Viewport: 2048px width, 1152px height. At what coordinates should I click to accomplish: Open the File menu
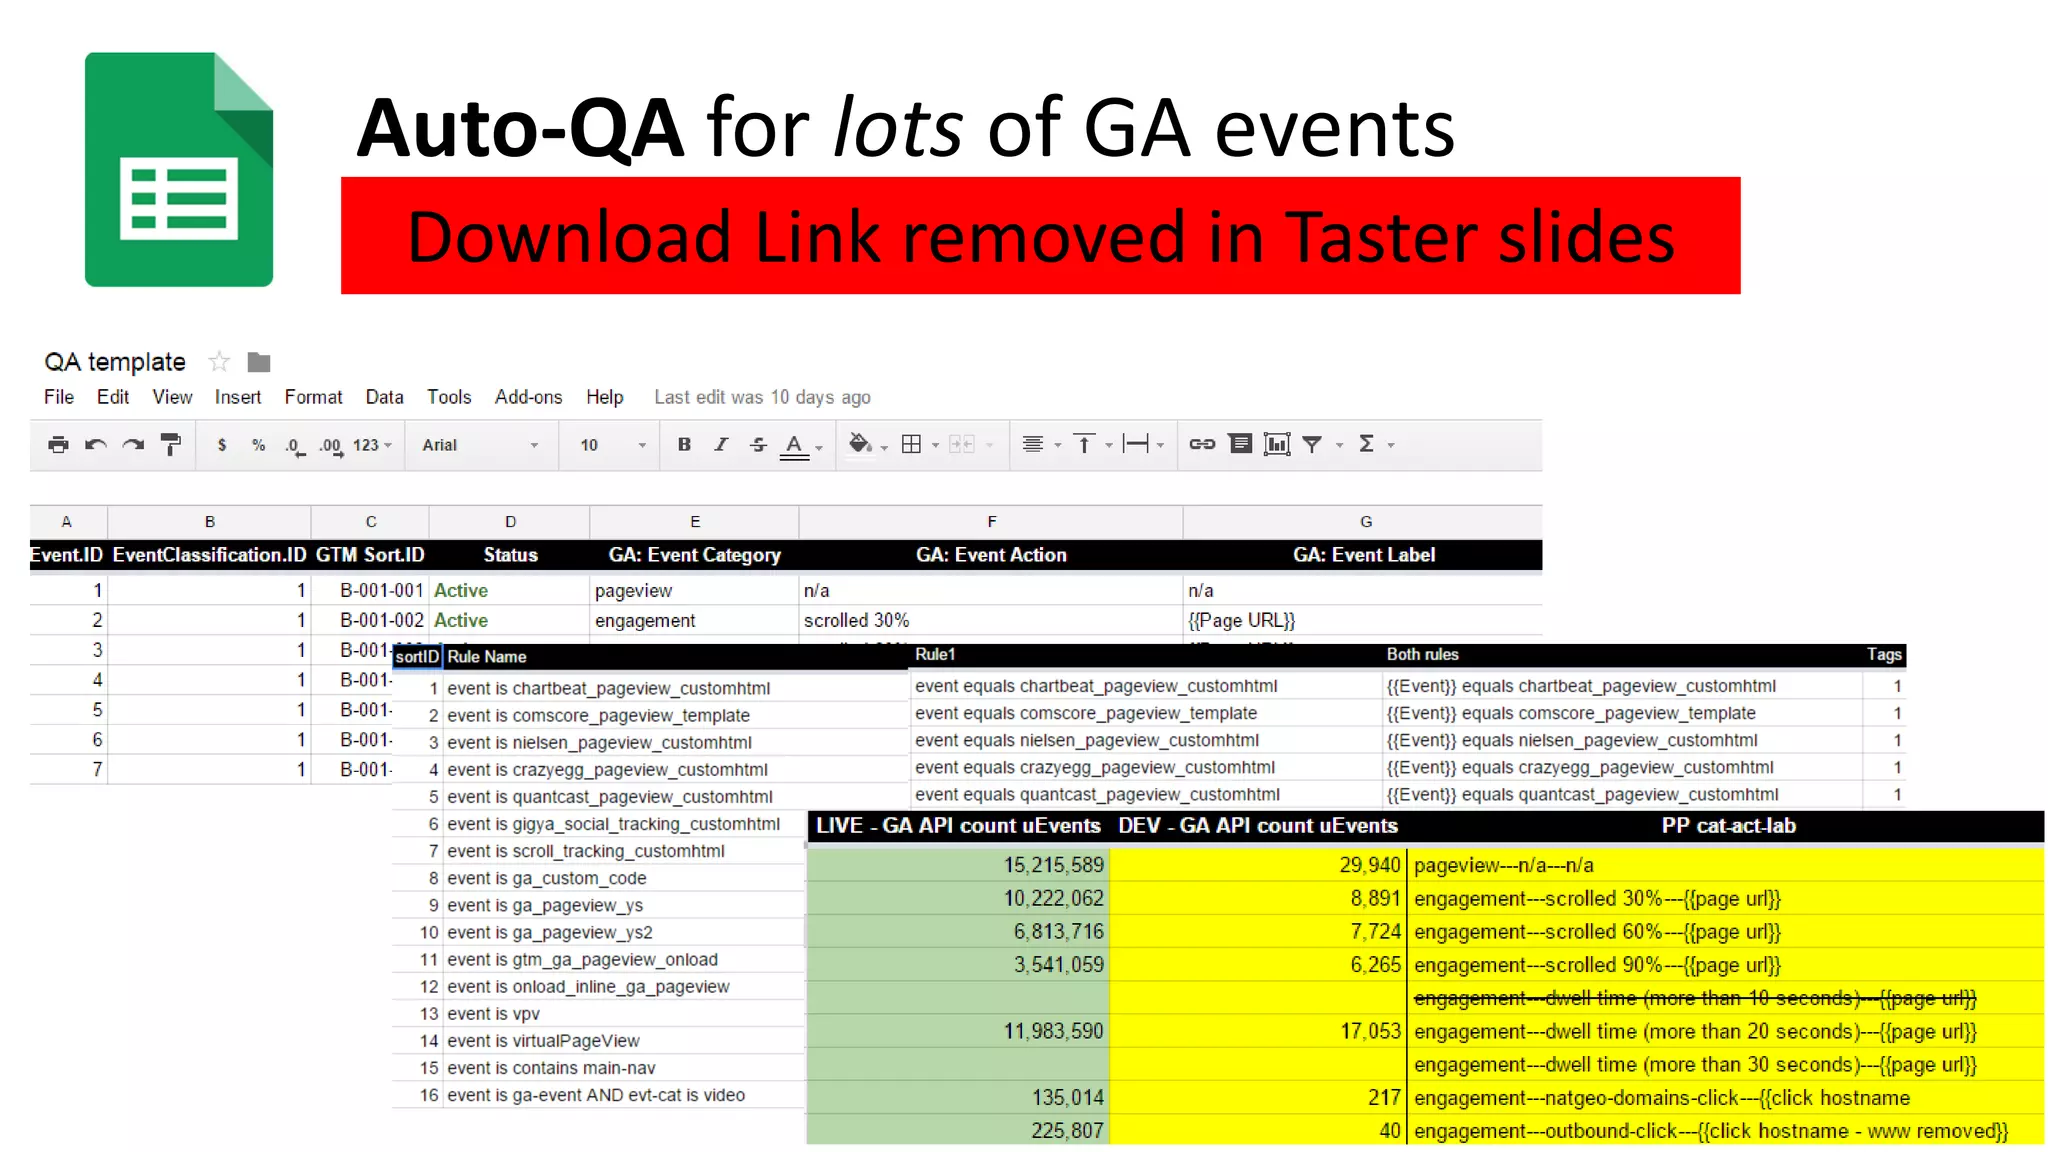[x=59, y=397]
